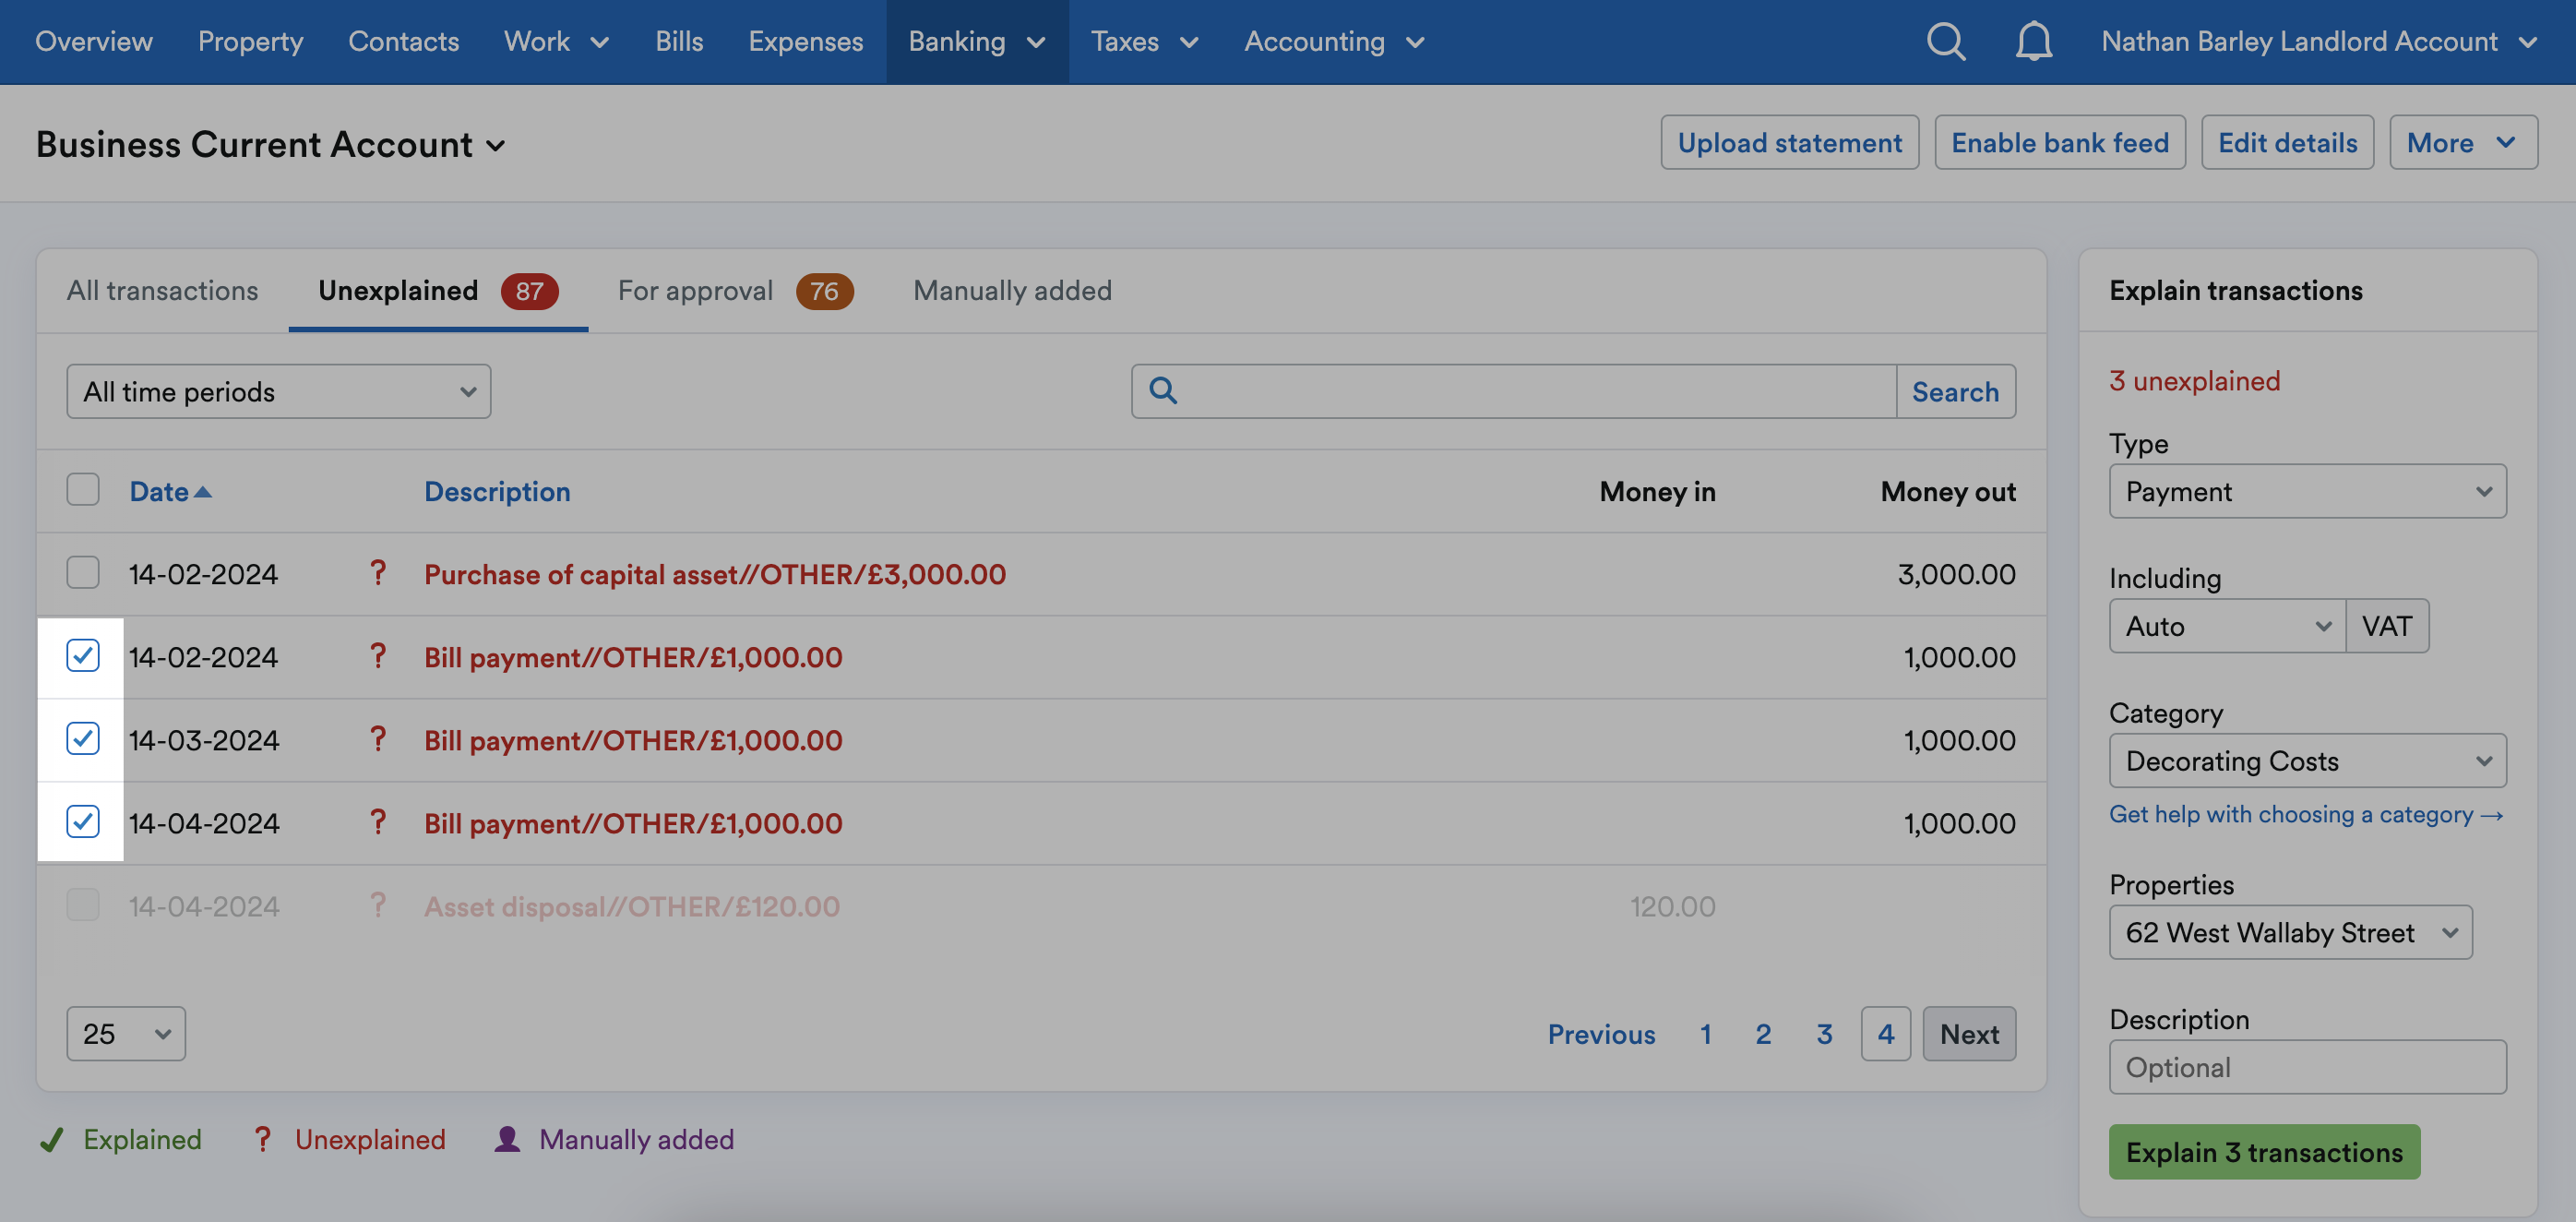This screenshot has width=2576, height=1222.
Task: Open the search magnifier in top navigation
Action: click(1945, 41)
